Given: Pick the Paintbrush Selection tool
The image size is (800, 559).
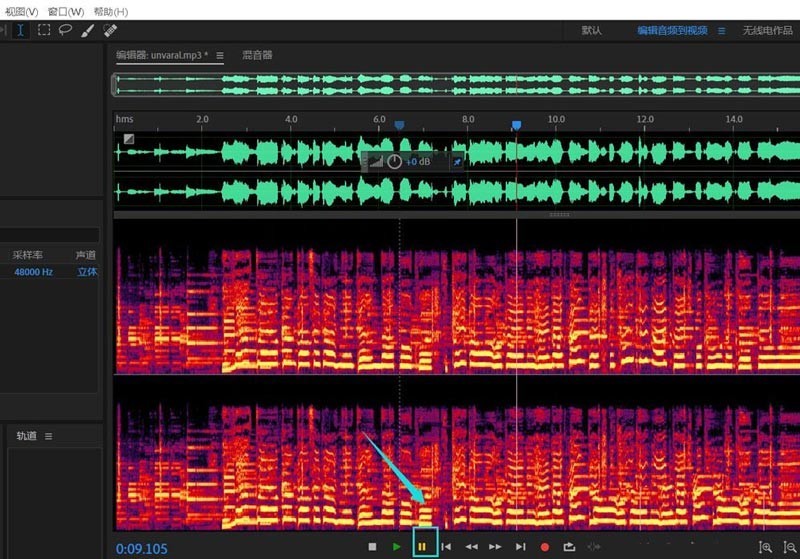Looking at the screenshot, I should point(88,30).
